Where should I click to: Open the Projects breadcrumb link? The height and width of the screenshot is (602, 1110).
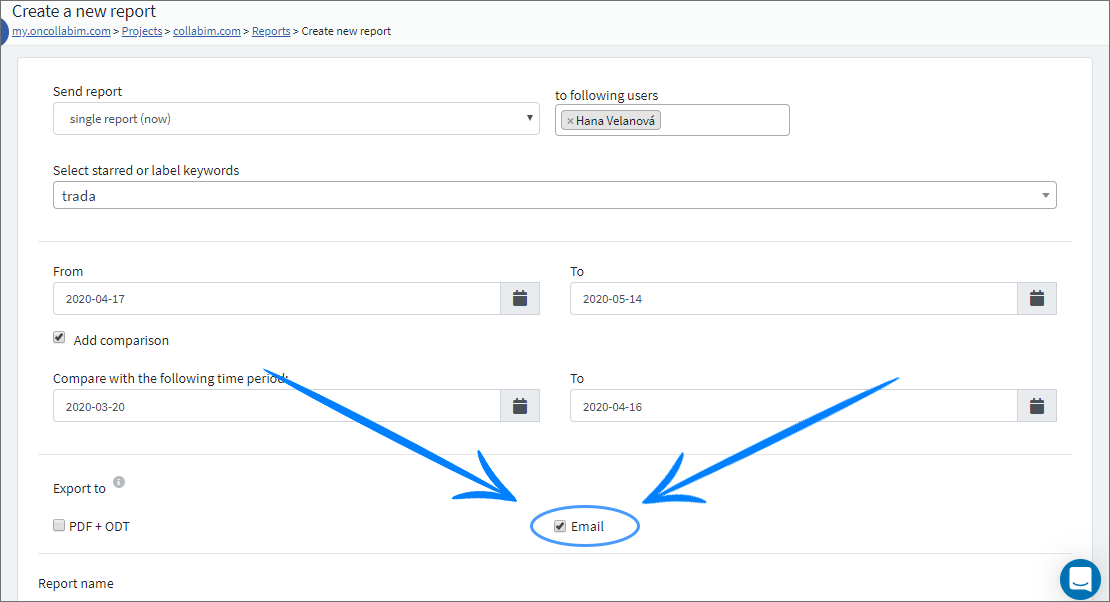tap(142, 31)
